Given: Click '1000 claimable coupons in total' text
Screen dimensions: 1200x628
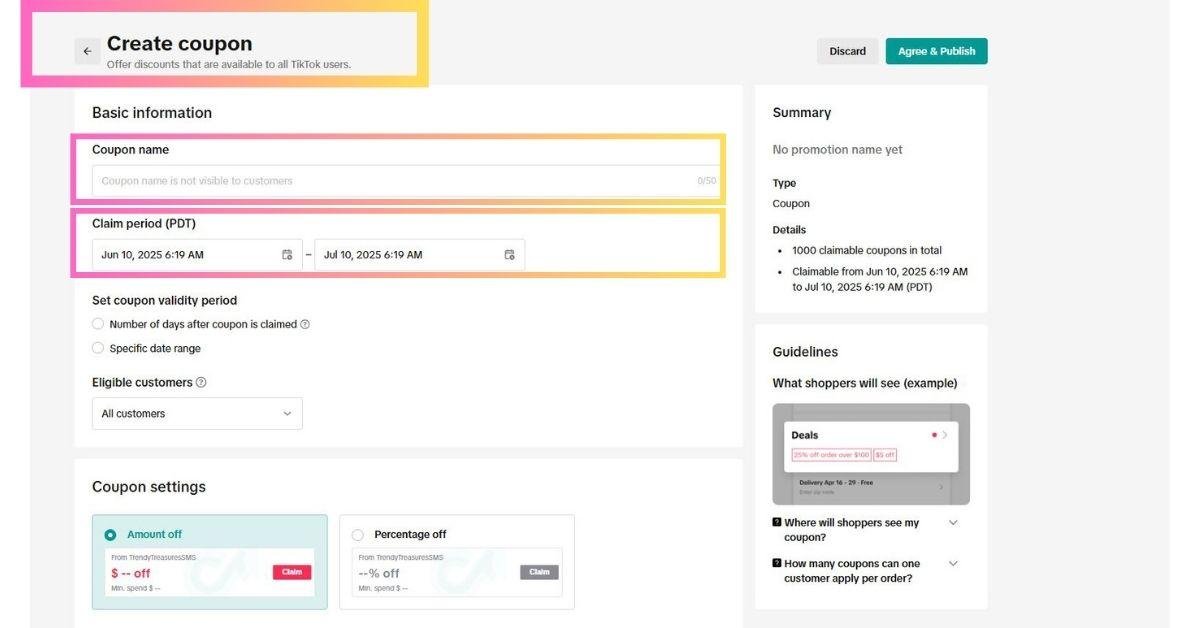Looking at the screenshot, I should coord(867,251).
